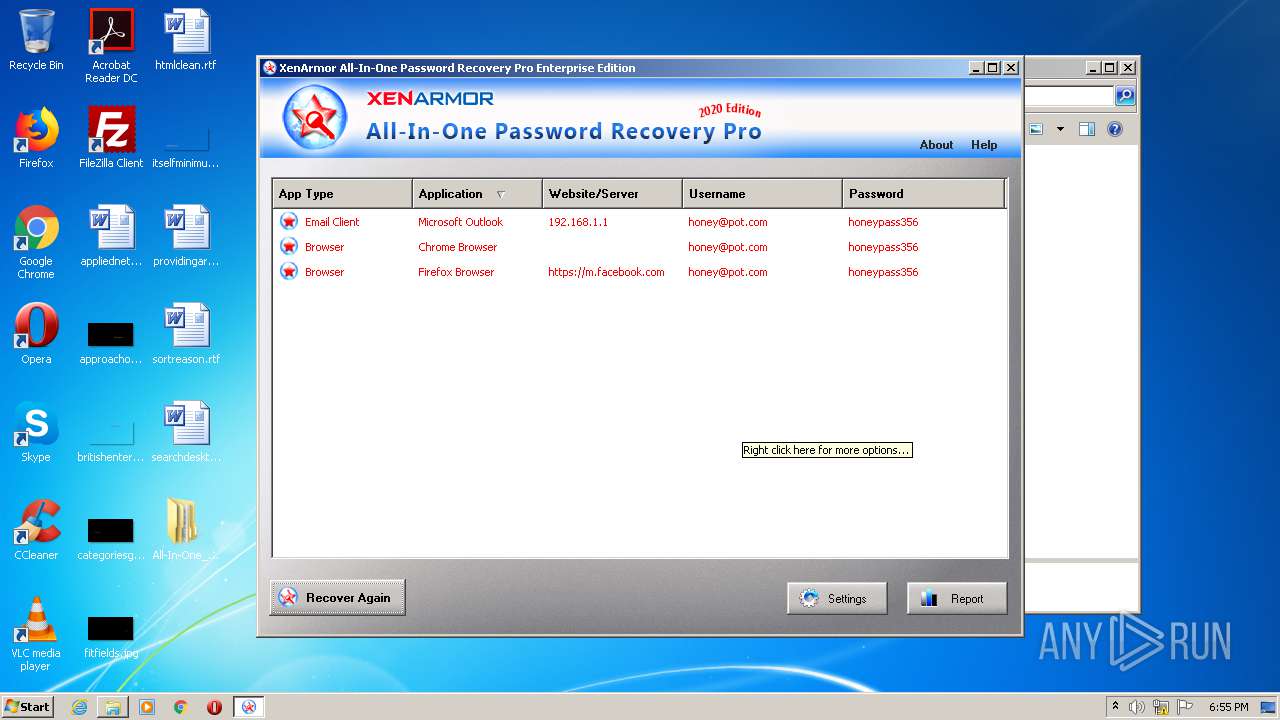Click the Email Client row star icon
Viewport: 1280px width, 720px height.
[289, 221]
